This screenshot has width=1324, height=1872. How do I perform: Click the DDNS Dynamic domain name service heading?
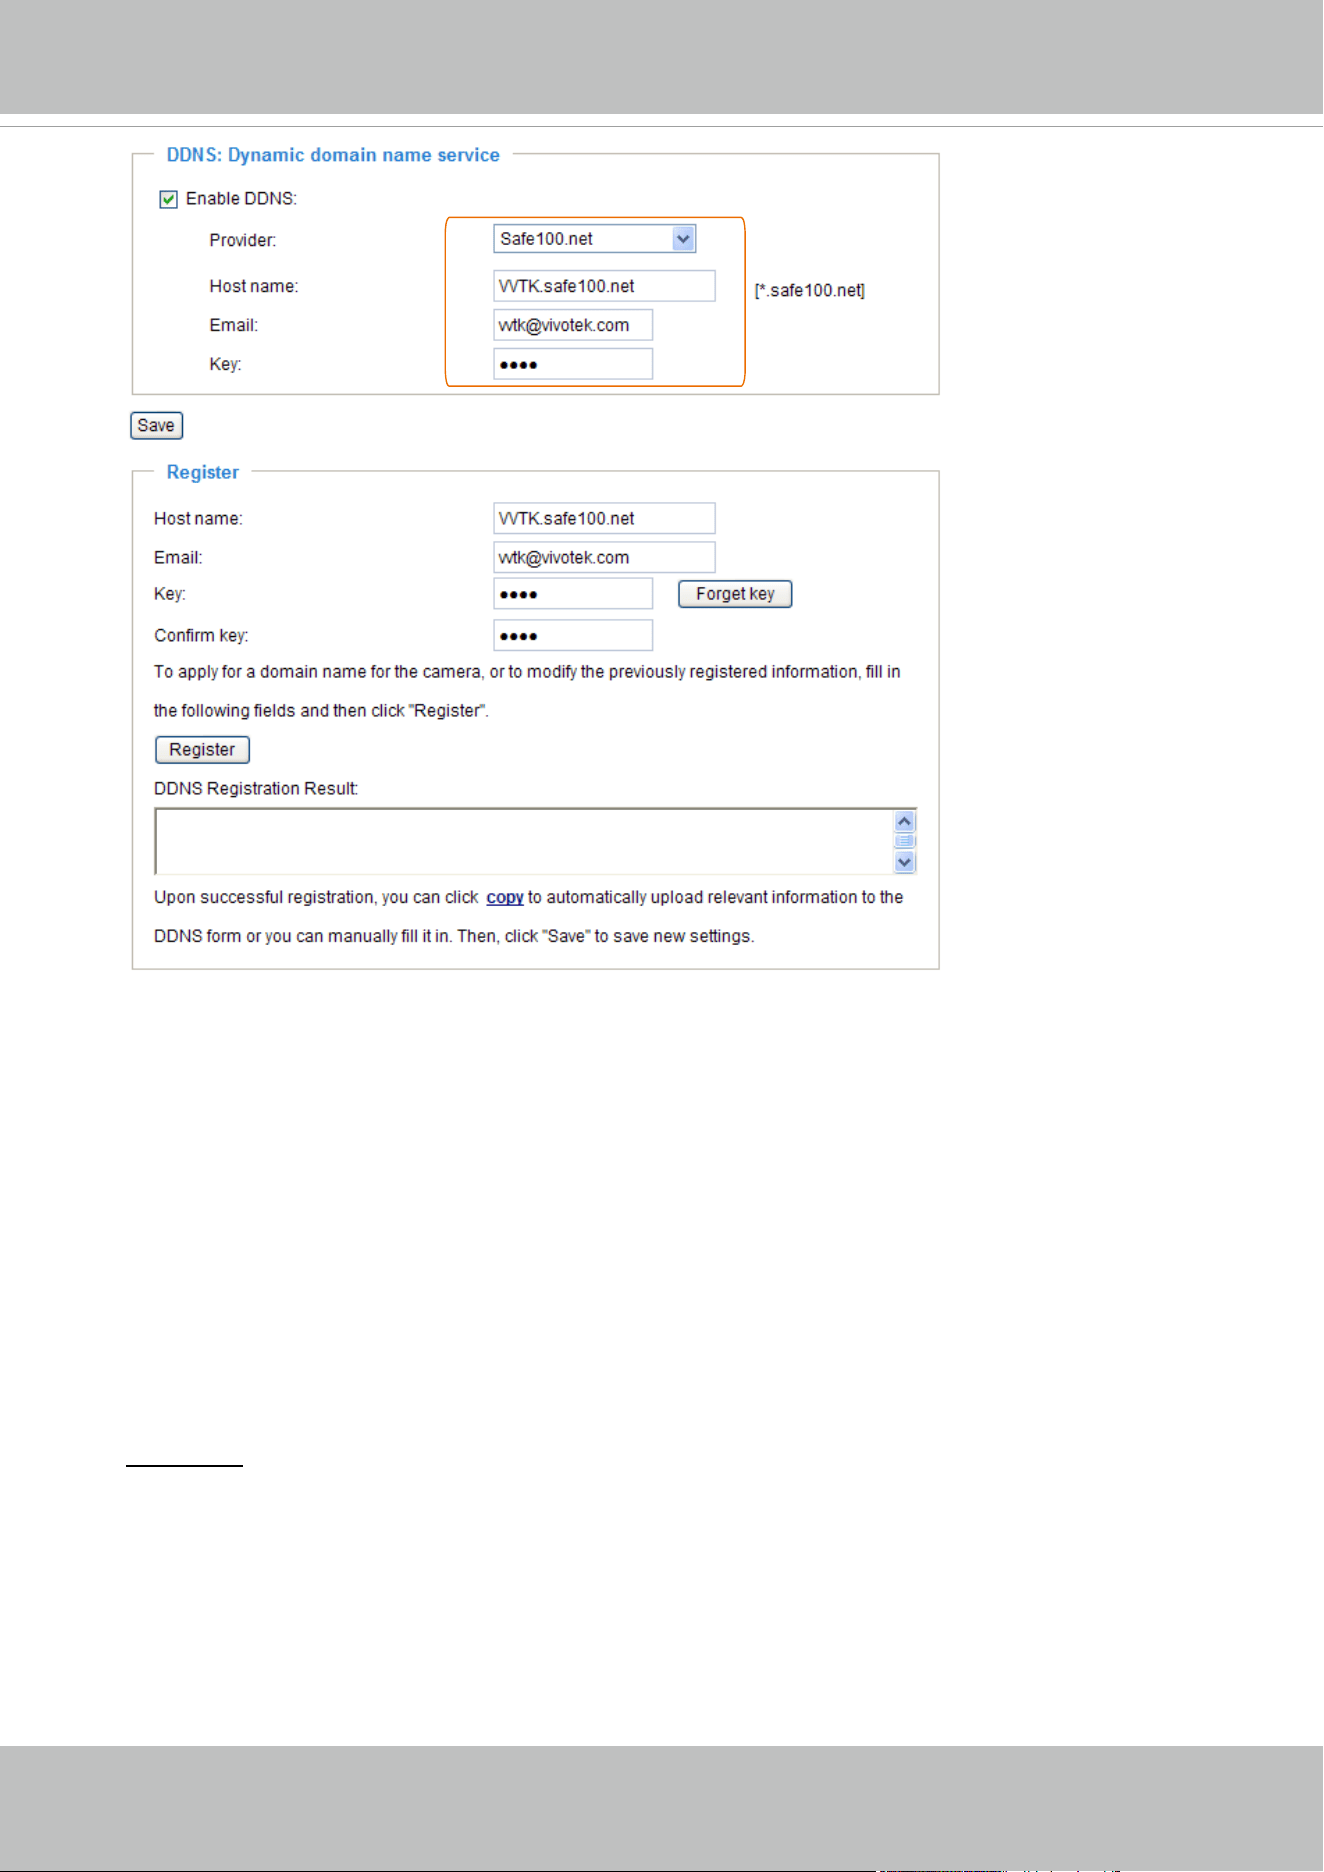(x=333, y=155)
